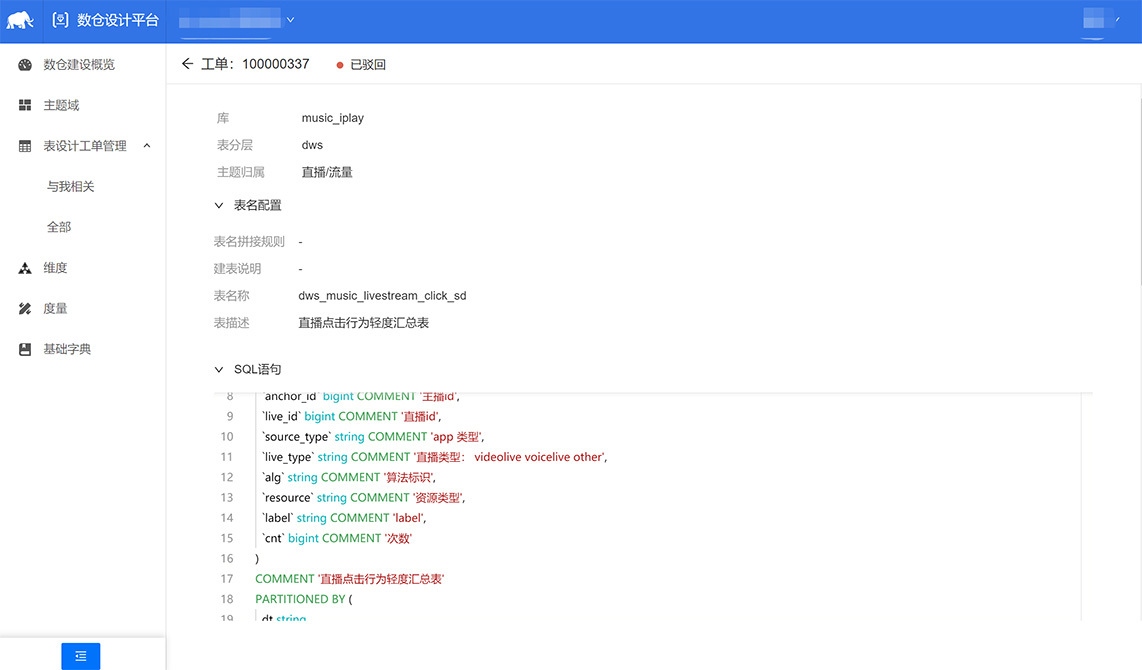
Task: Open 主题域 via its grid icon
Action: click(x=25, y=104)
